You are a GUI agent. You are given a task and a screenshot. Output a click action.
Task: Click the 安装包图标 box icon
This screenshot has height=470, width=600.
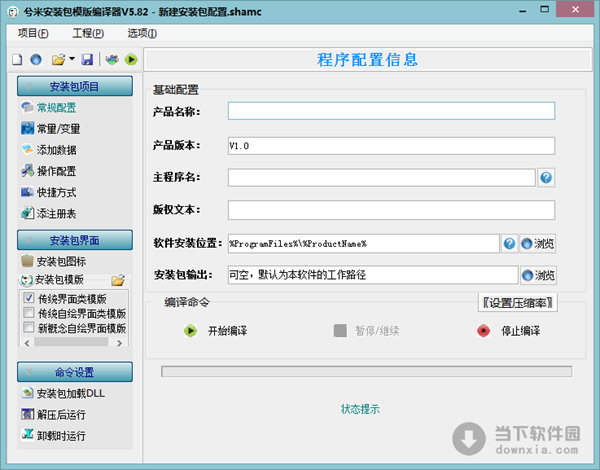(x=28, y=261)
